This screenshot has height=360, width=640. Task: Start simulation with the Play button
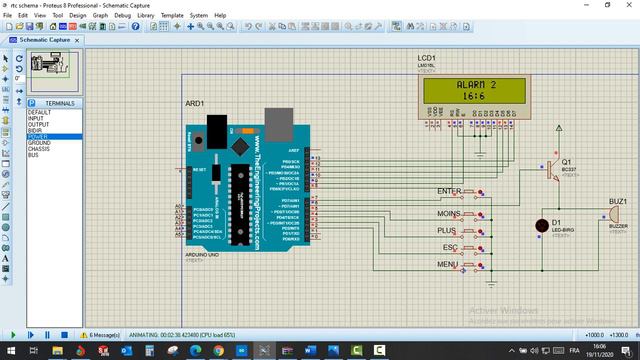click(13, 335)
